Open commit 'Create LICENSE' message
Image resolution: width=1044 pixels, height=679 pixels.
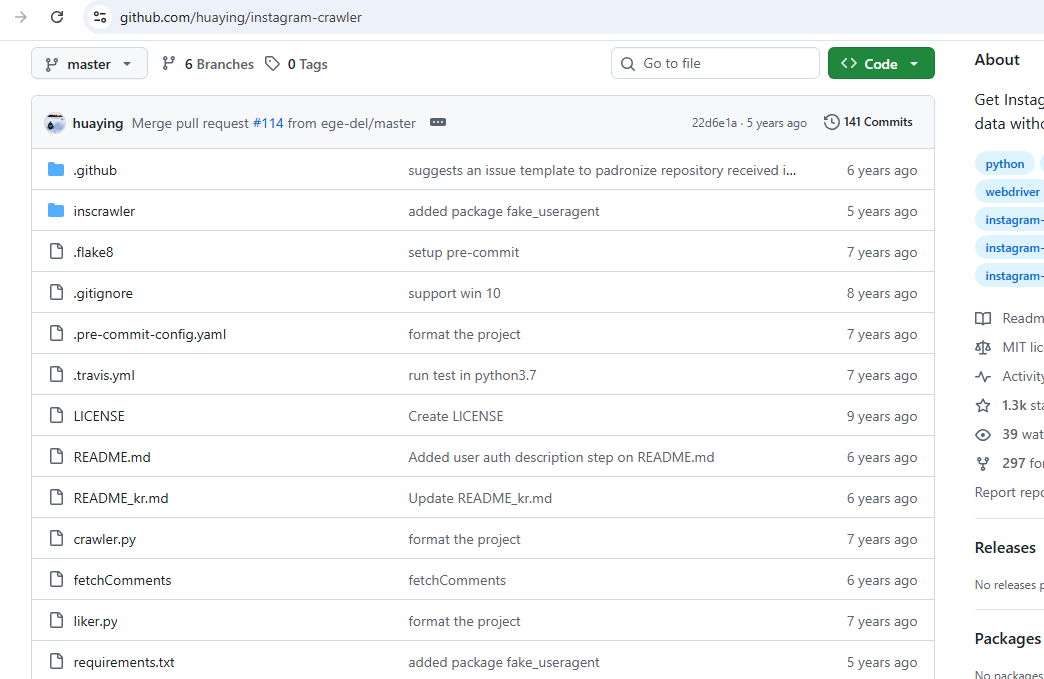pos(455,416)
